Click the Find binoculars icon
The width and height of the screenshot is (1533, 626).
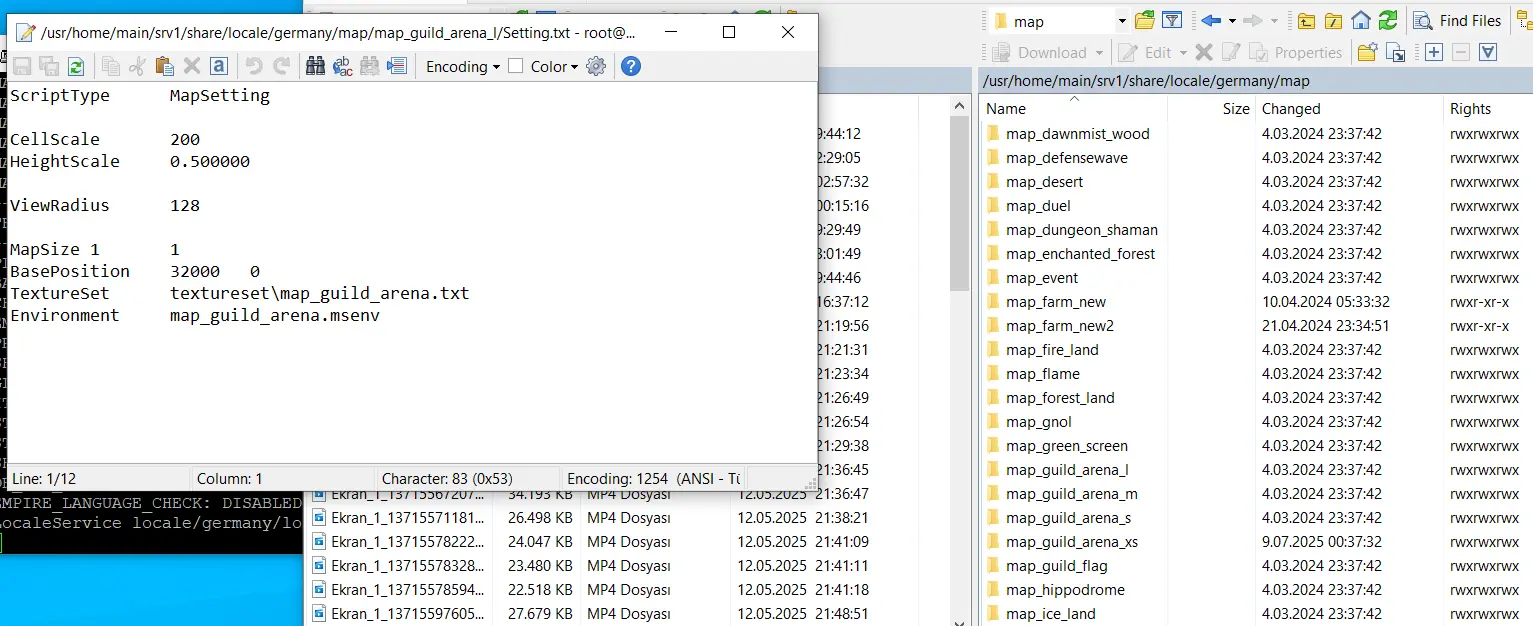(316, 67)
